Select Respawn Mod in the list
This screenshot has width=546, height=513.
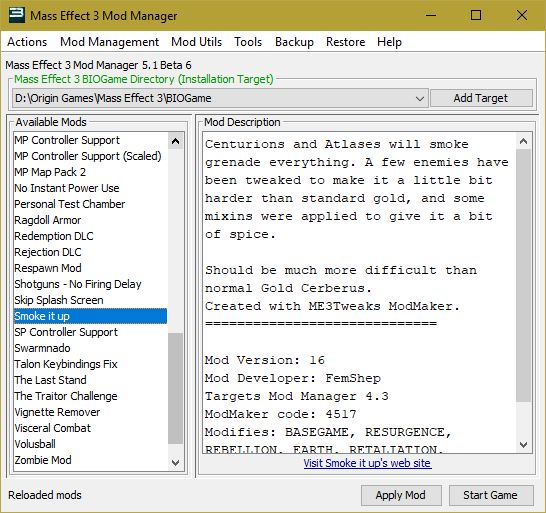[90, 269]
